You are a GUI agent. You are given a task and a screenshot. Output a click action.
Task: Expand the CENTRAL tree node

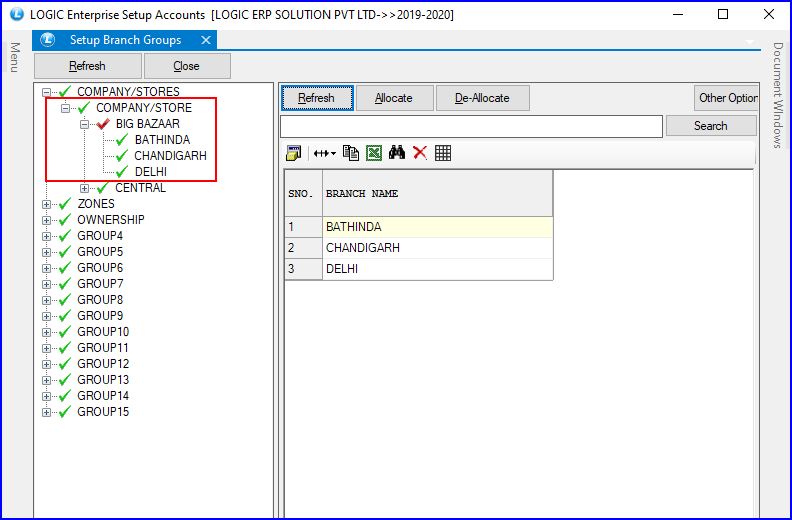[85, 188]
